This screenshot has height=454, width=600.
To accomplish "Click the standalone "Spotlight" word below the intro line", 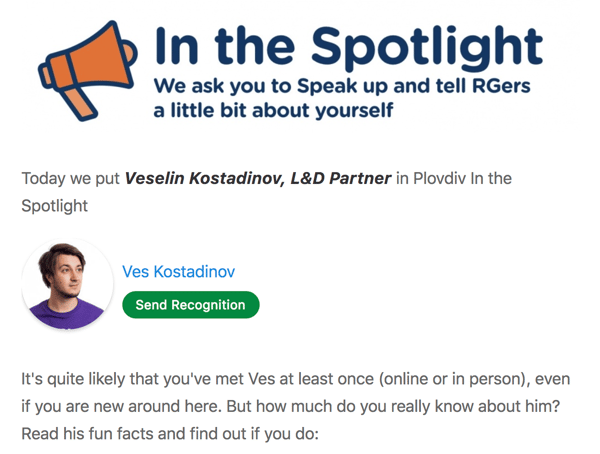I will click(x=54, y=205).
